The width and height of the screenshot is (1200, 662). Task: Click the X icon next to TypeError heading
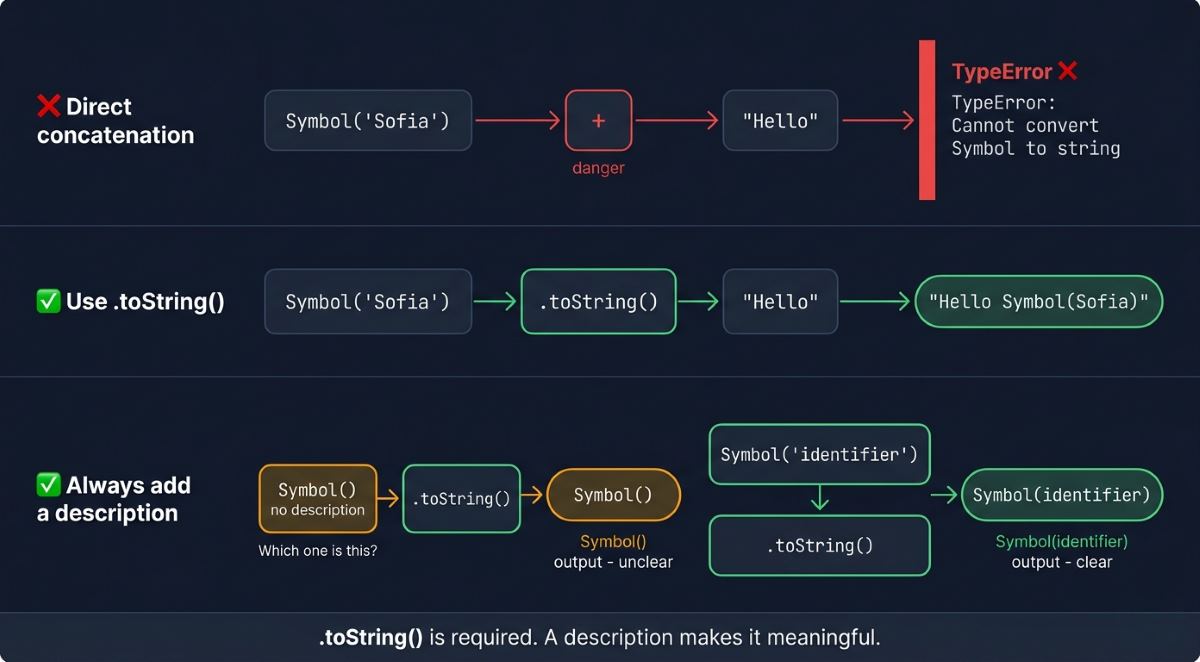(x=1068, y=71)
